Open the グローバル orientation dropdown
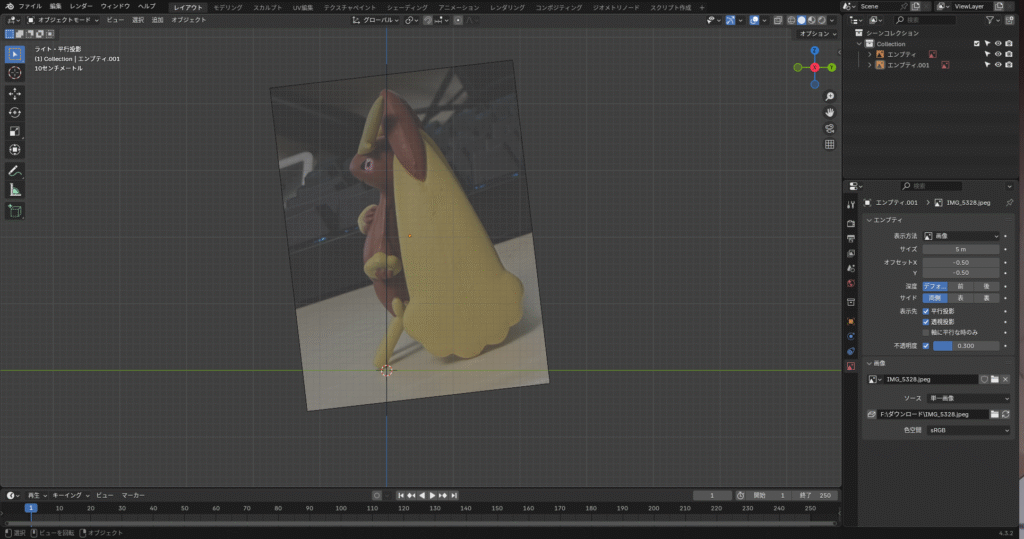Viewport: 1024px width, 539px height. 376,20
